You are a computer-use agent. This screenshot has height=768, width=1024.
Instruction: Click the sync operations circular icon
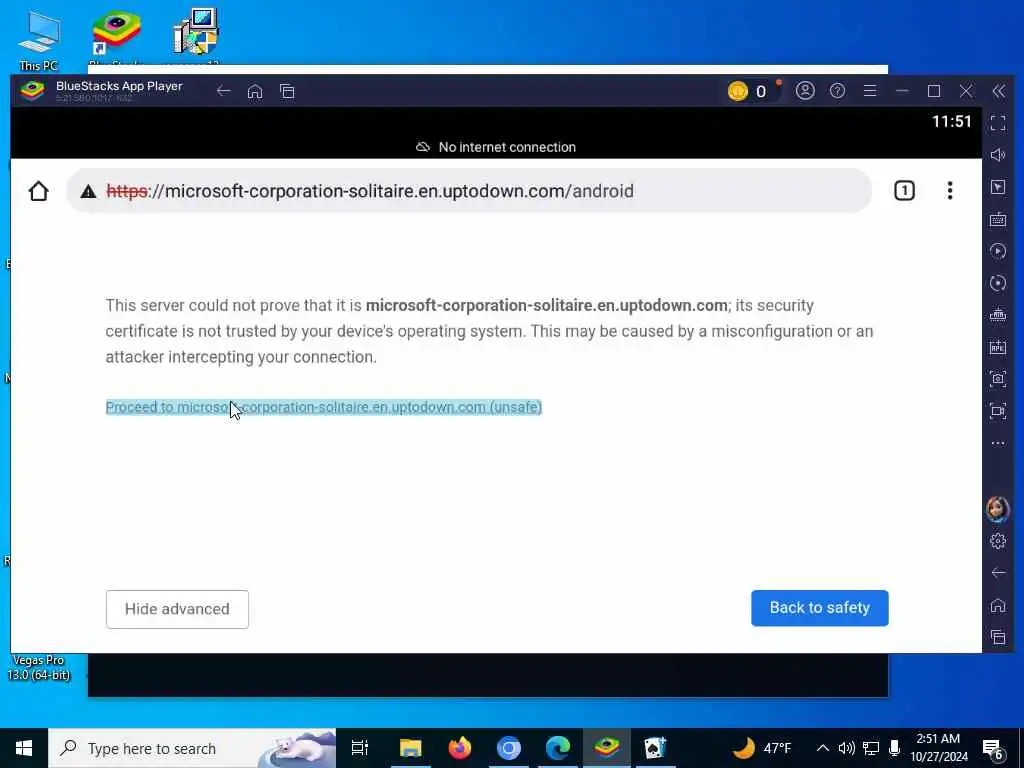pyautogui.click(x=997, y=283)
